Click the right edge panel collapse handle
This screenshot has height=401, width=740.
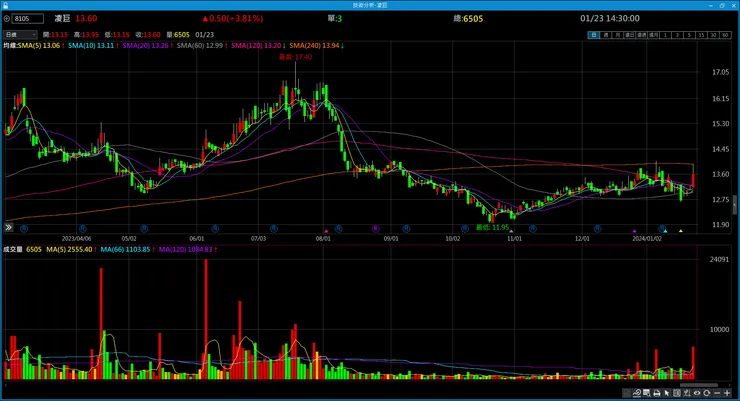click(x=734, y=204)
